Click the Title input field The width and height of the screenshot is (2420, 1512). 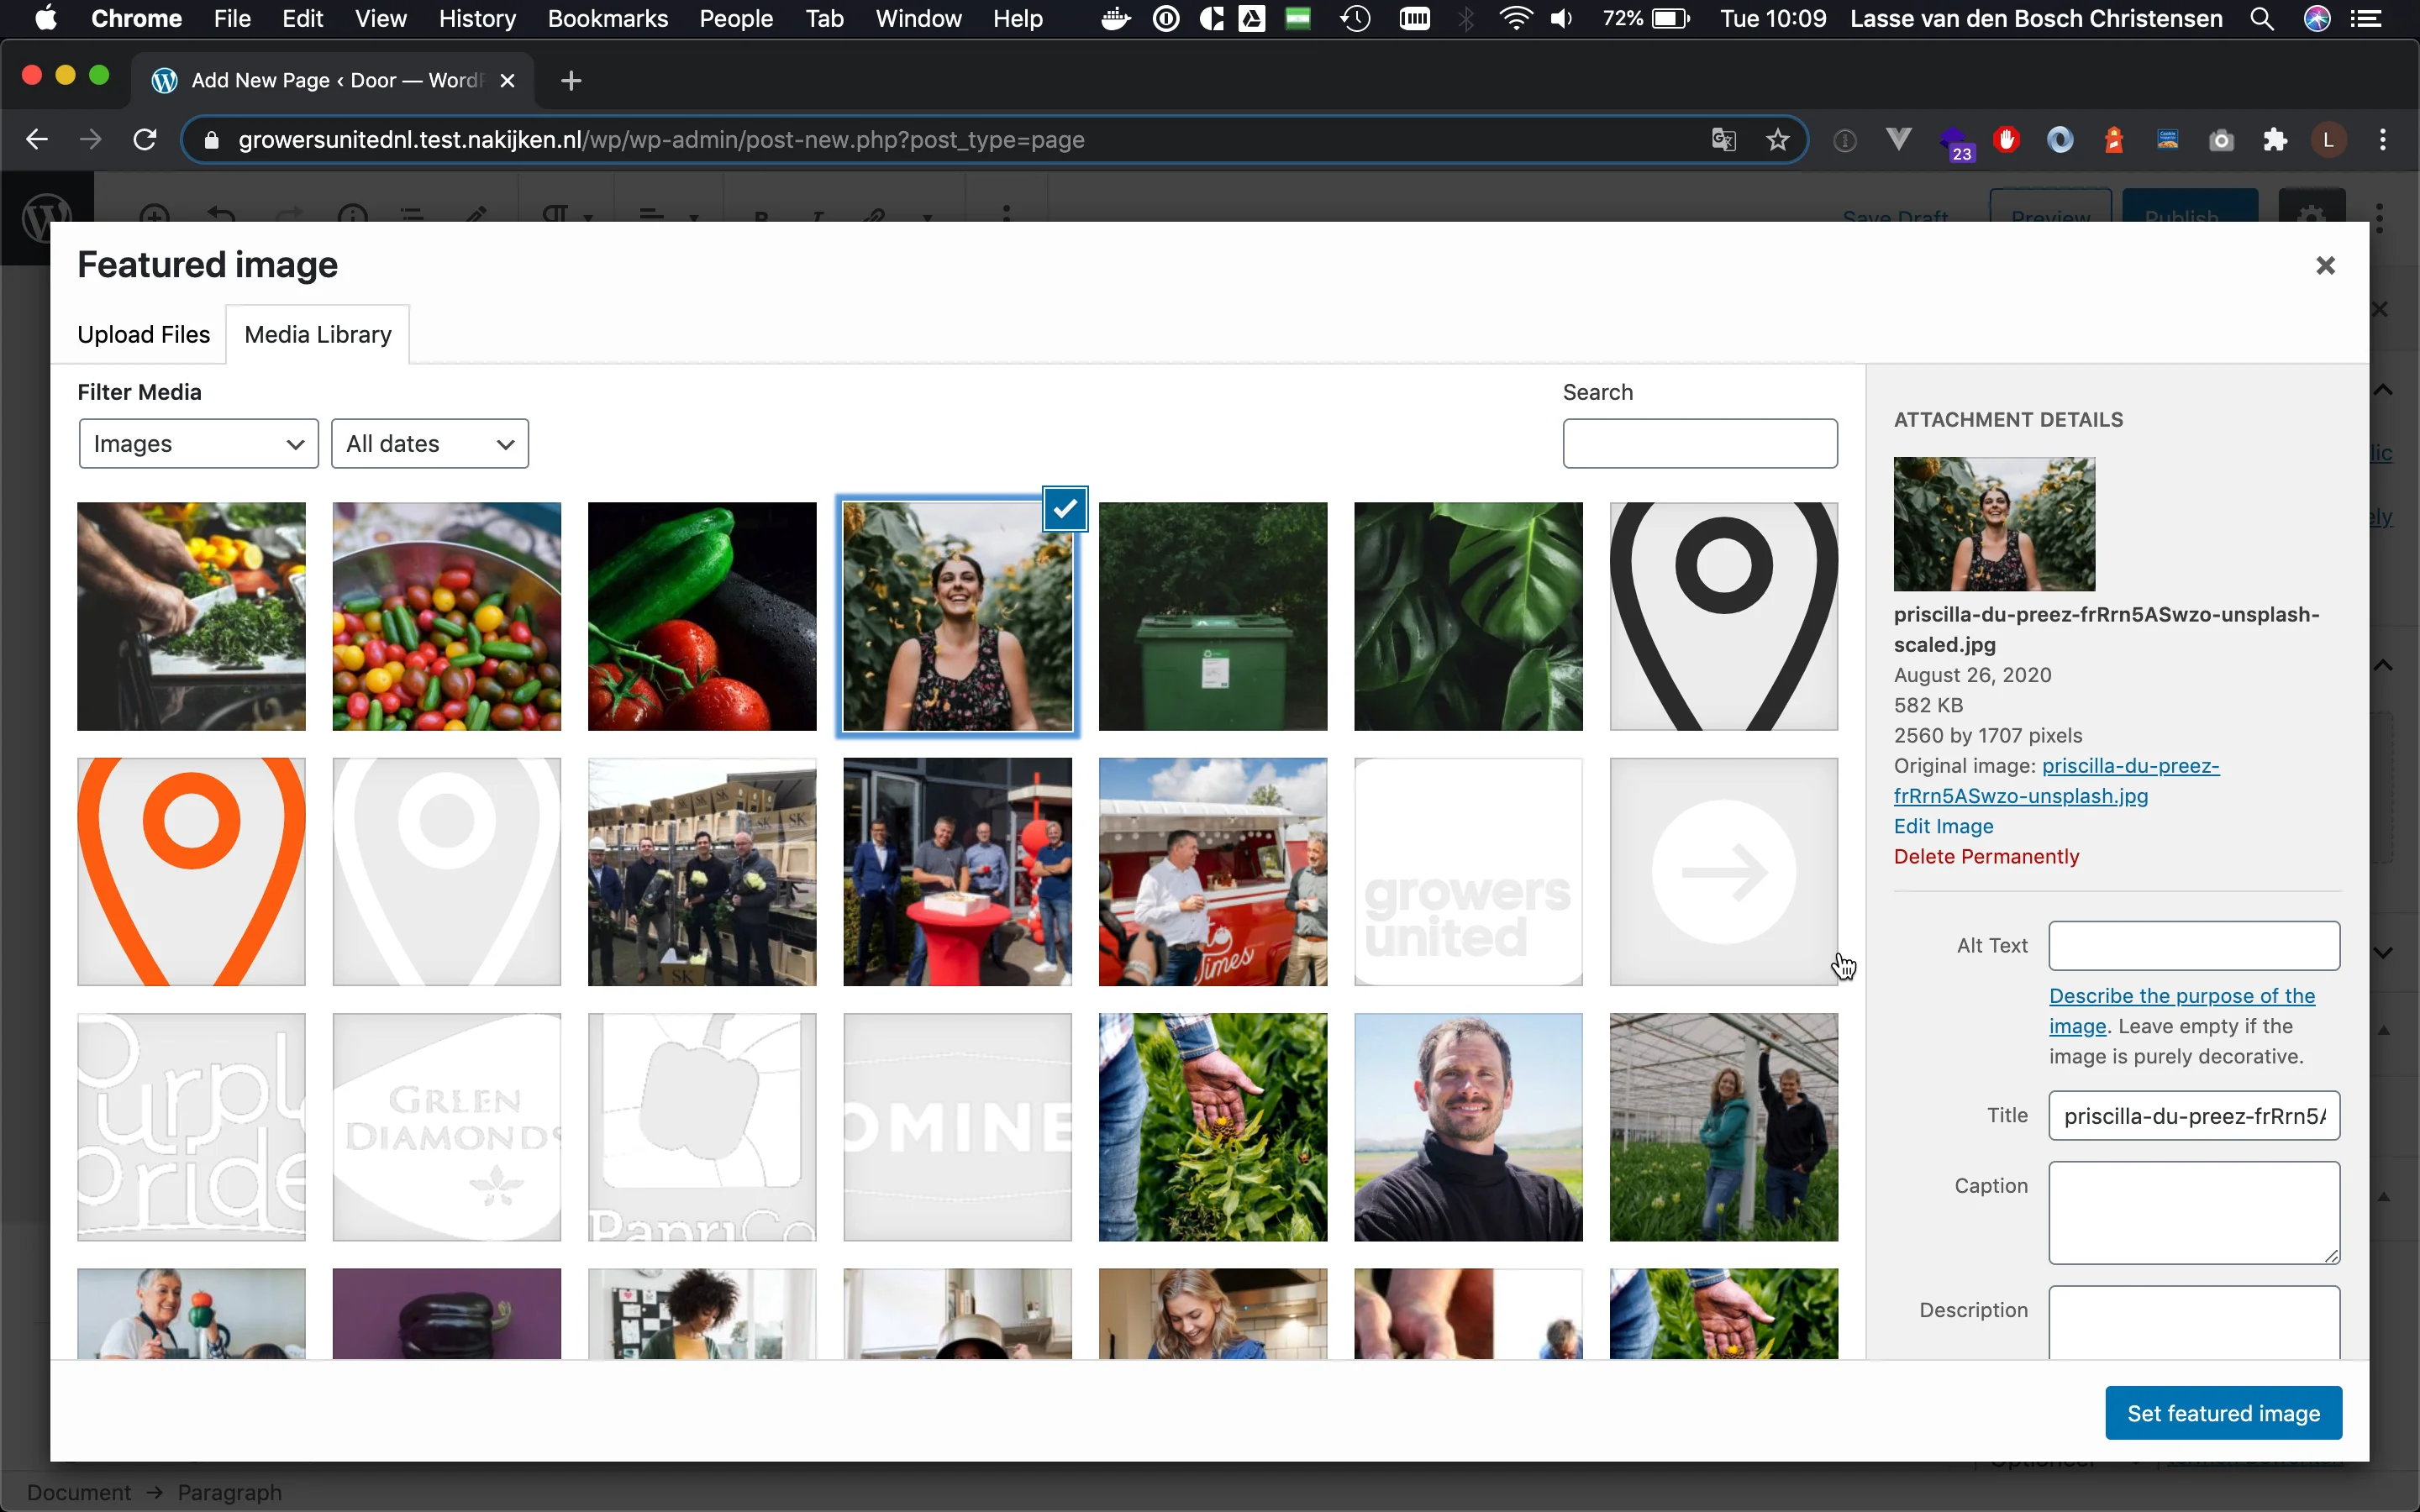coord(2194,1116)
